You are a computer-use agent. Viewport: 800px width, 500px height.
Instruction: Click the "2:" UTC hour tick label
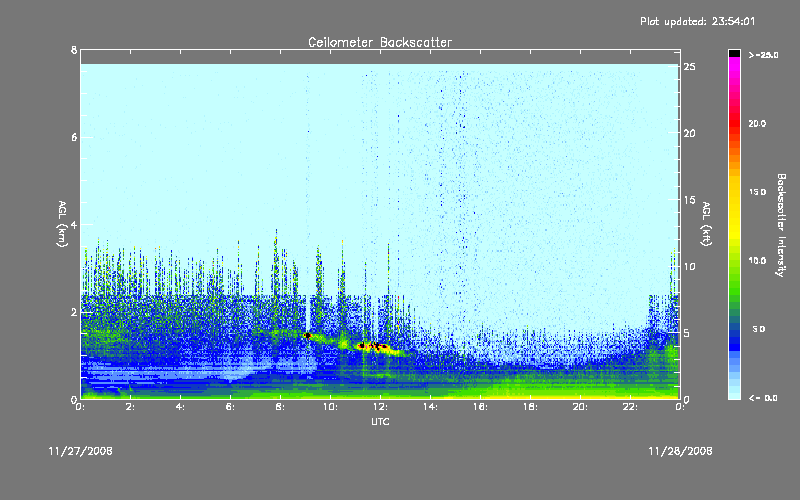click(131, 407)
